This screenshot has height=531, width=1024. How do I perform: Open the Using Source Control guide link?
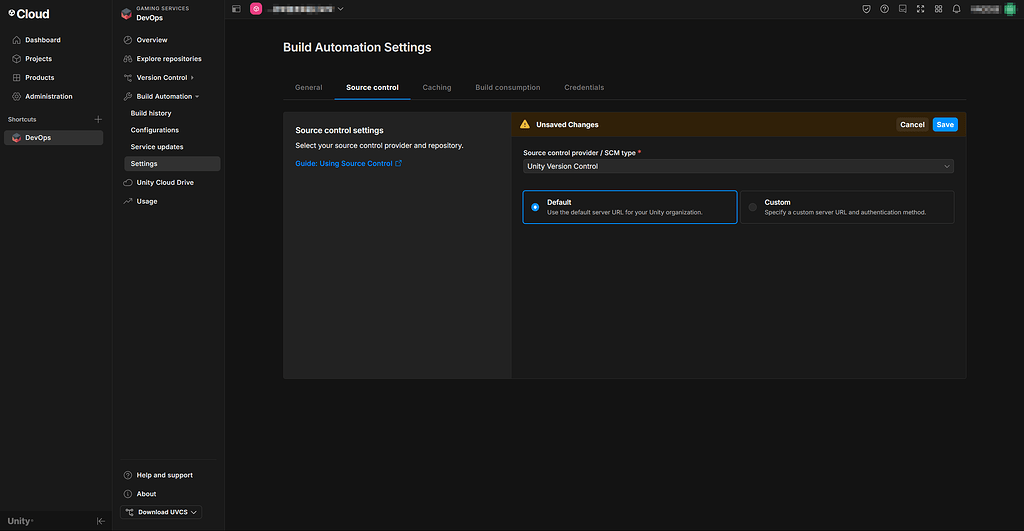[x=348, y=163]
